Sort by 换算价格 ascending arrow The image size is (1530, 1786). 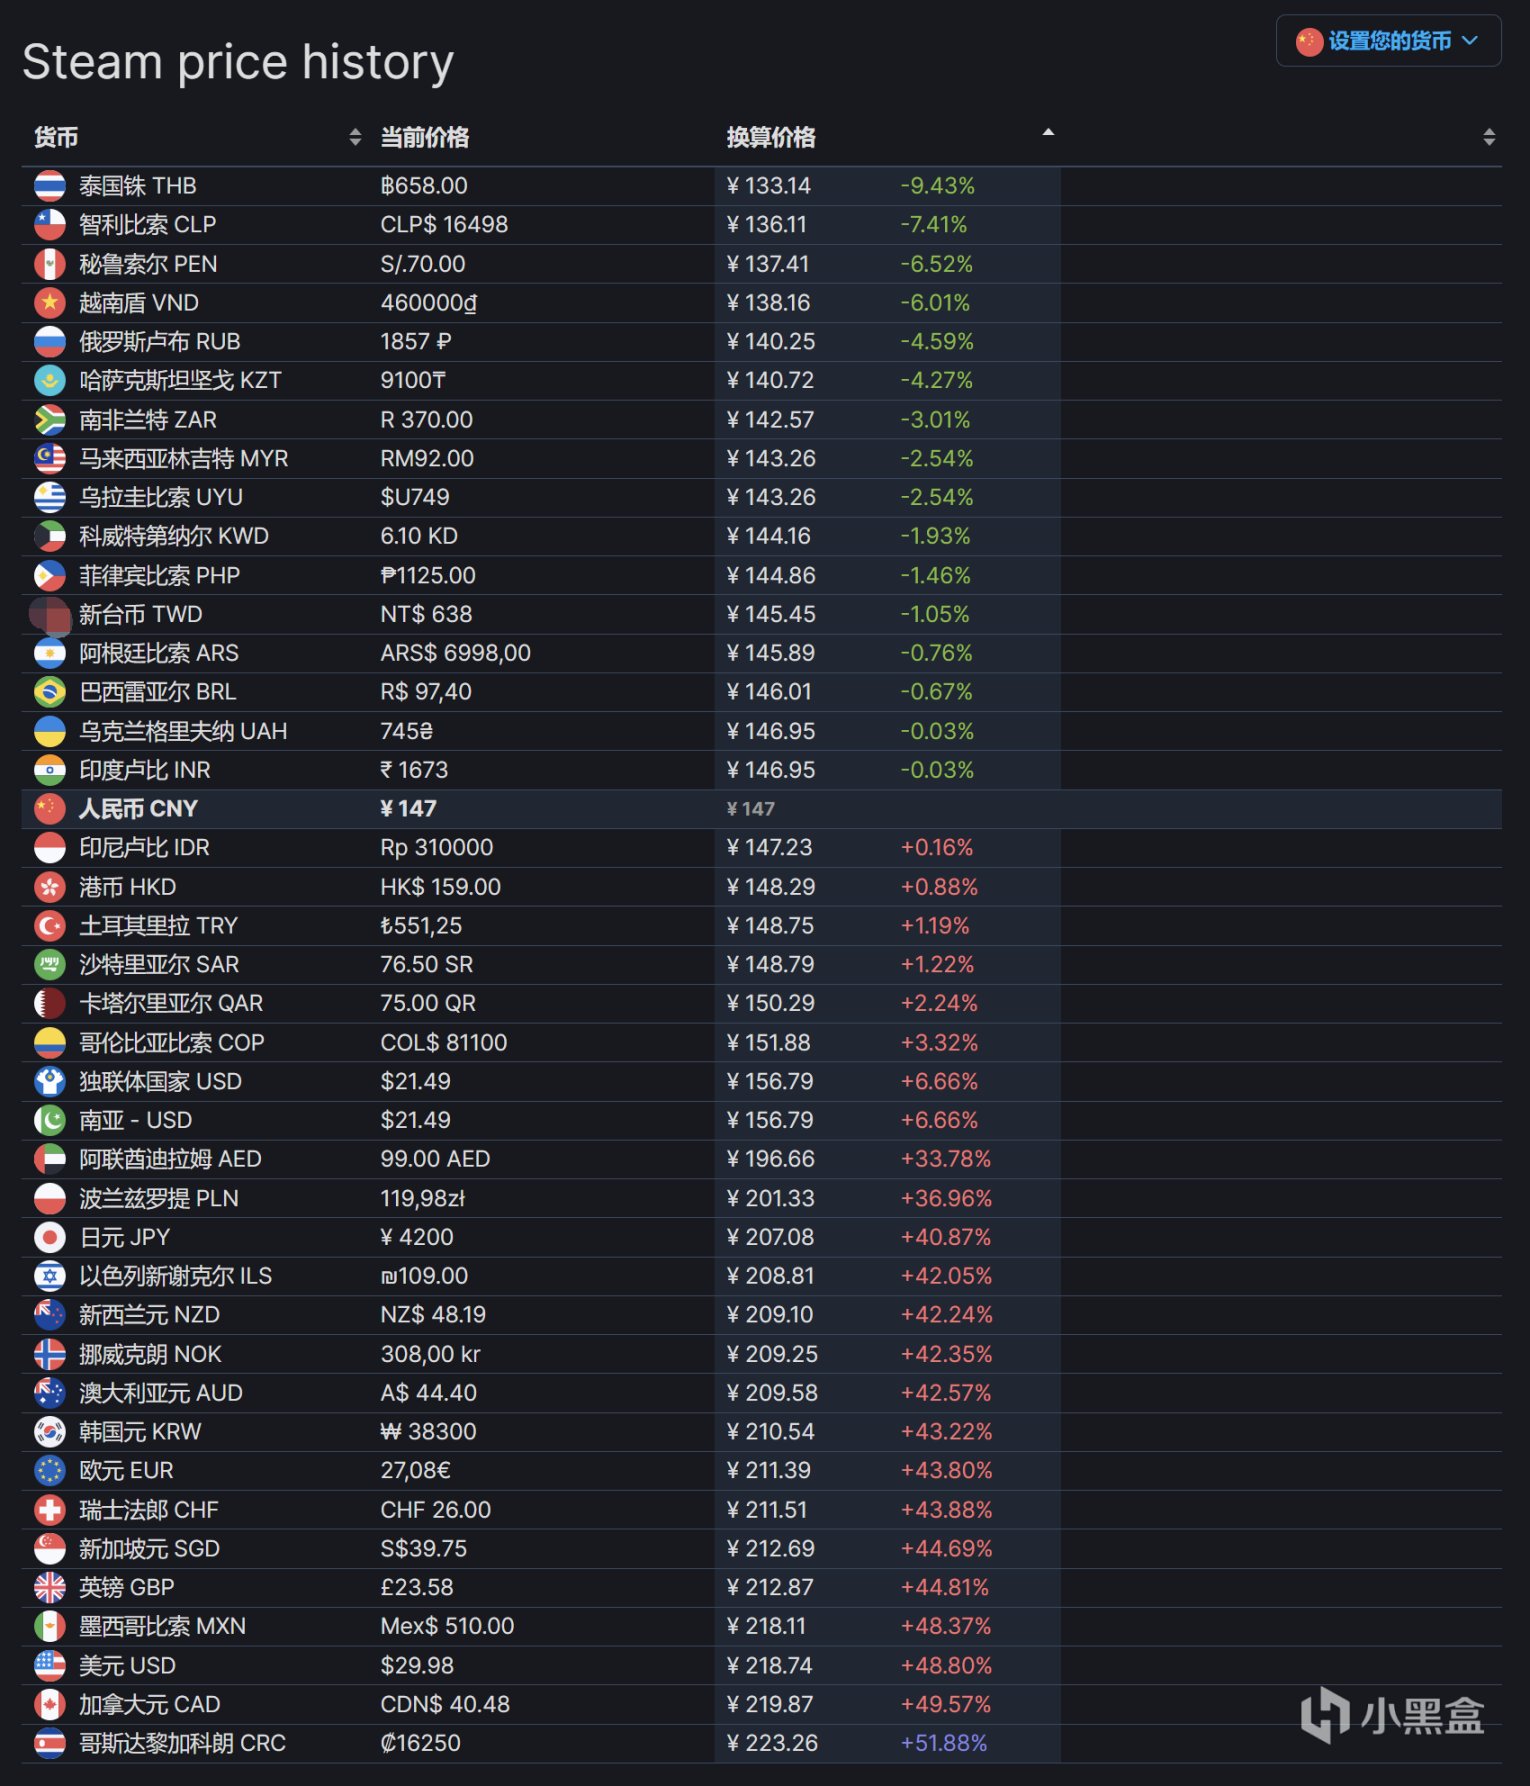(1048, 132)
